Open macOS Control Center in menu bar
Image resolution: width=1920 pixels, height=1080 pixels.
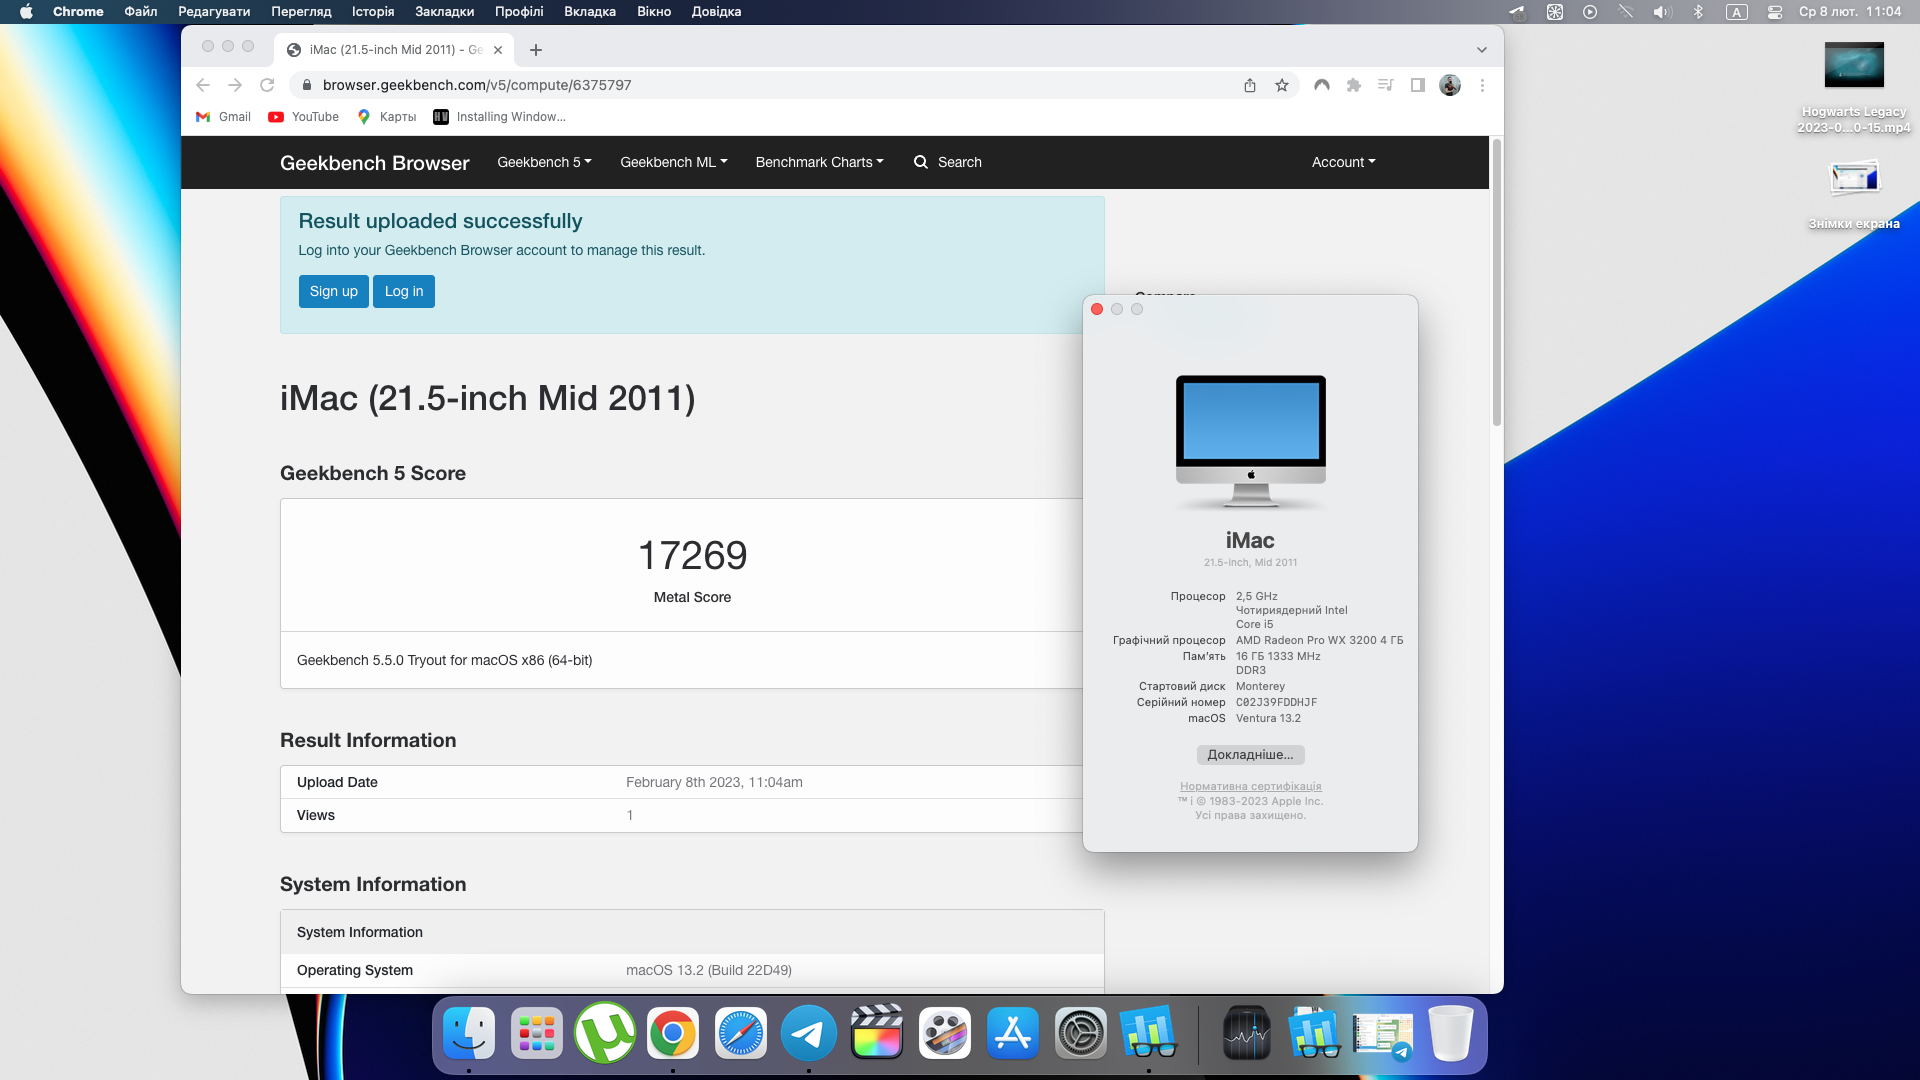(x=1775, y=12)
